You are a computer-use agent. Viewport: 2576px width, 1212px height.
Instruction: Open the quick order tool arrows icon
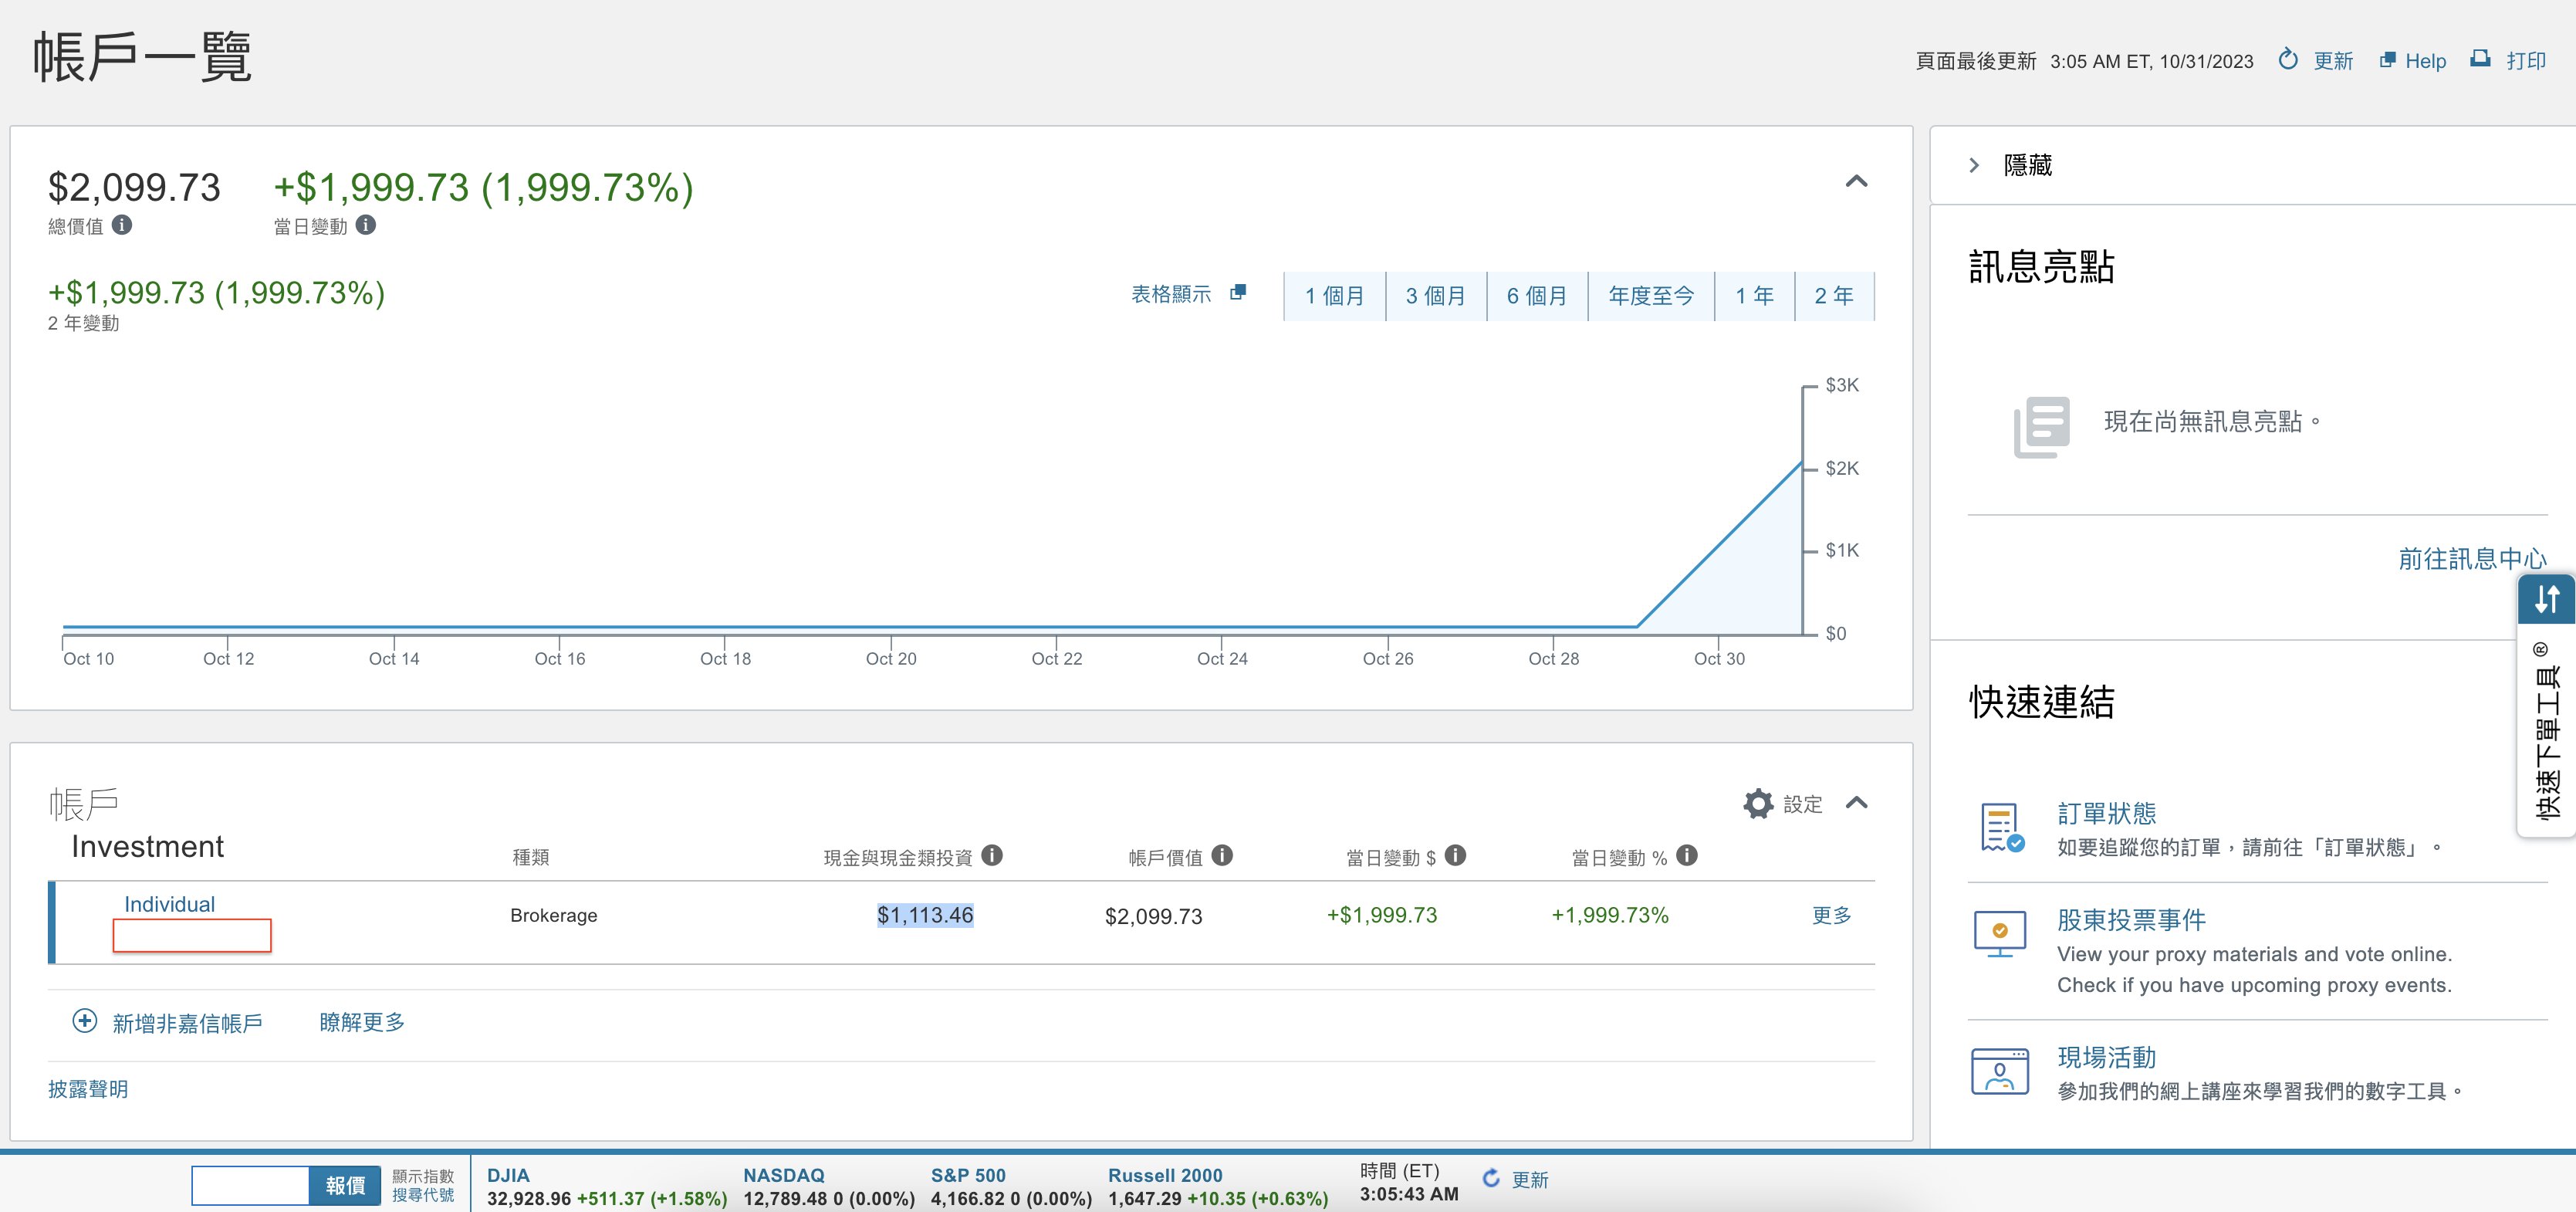pos(2546,600)
